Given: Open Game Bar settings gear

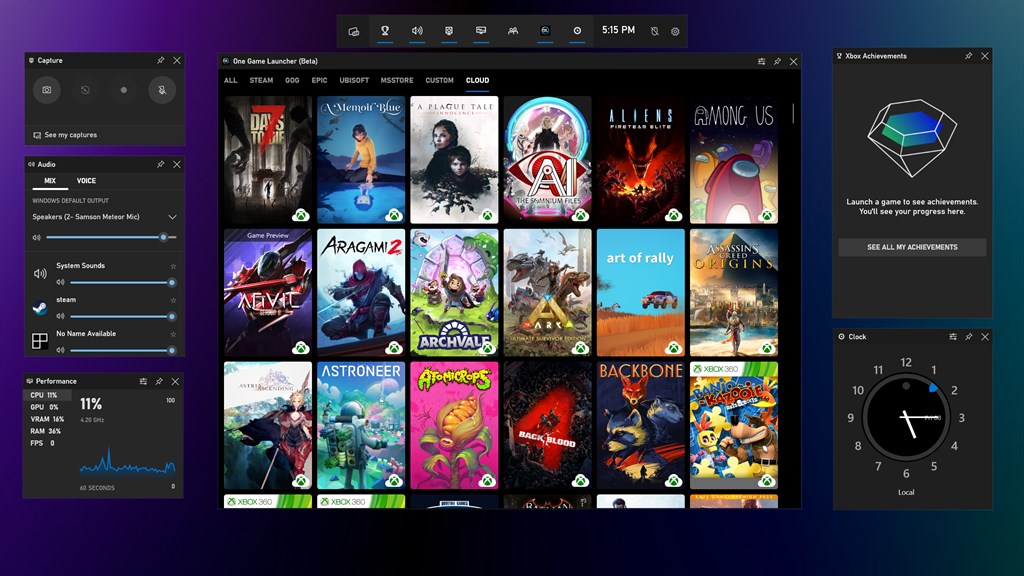Looking at the screenshot, I should [x=675, y=31].
